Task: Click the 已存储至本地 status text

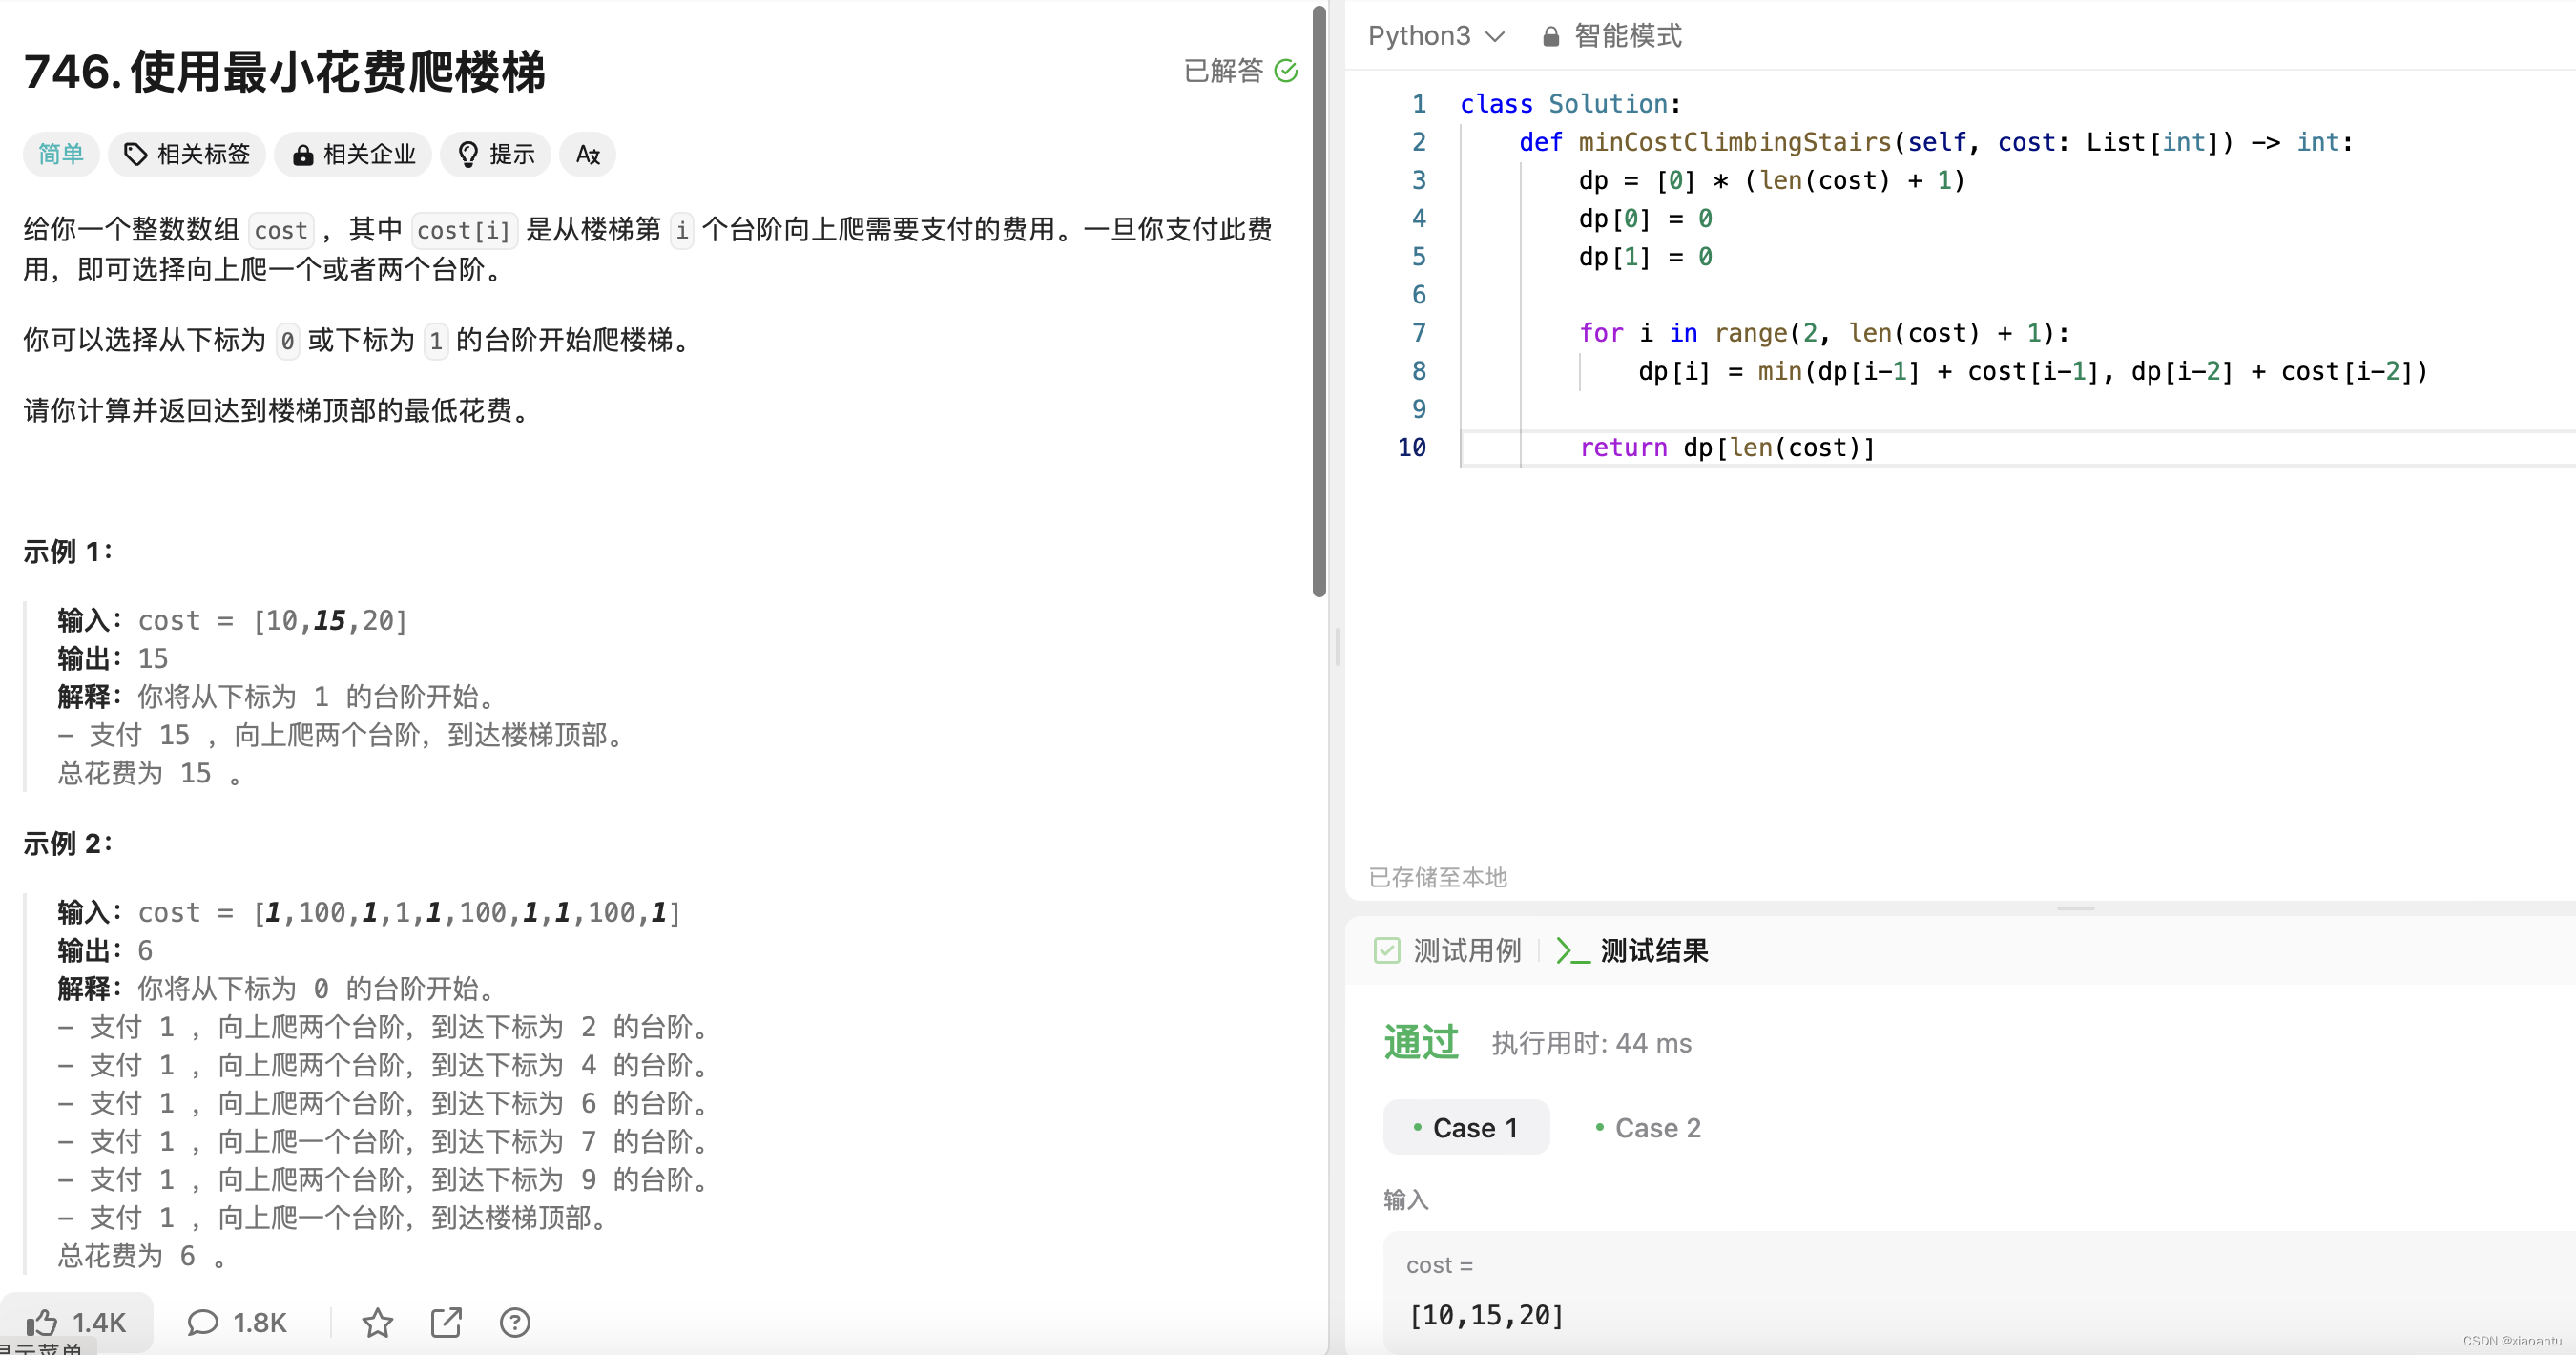Action: [1438, 877]
